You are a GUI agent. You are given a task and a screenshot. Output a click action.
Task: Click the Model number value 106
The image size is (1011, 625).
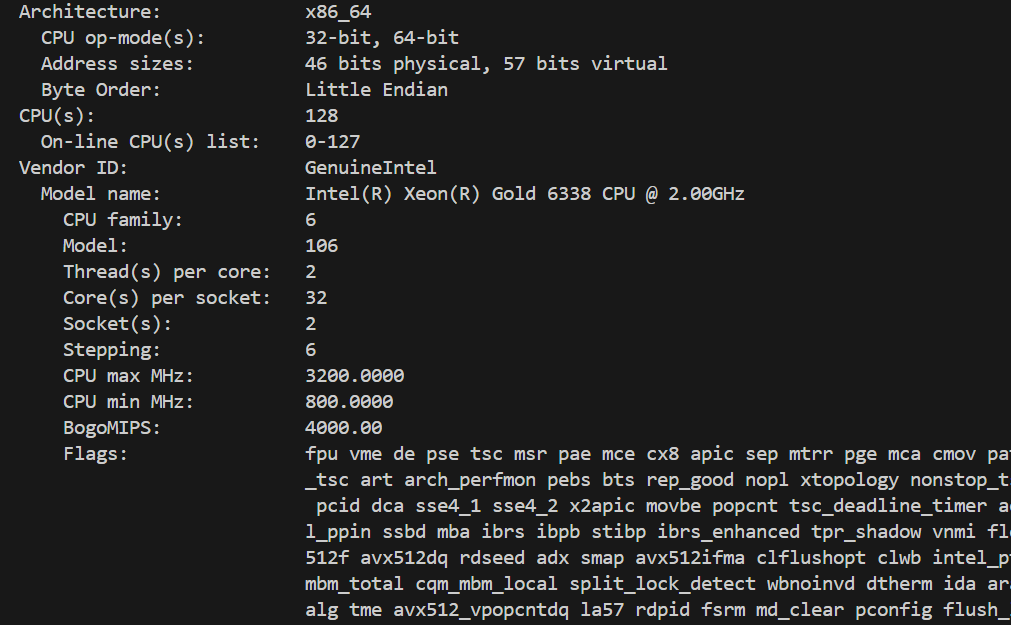pyautogui.click(x=322, y=246)
